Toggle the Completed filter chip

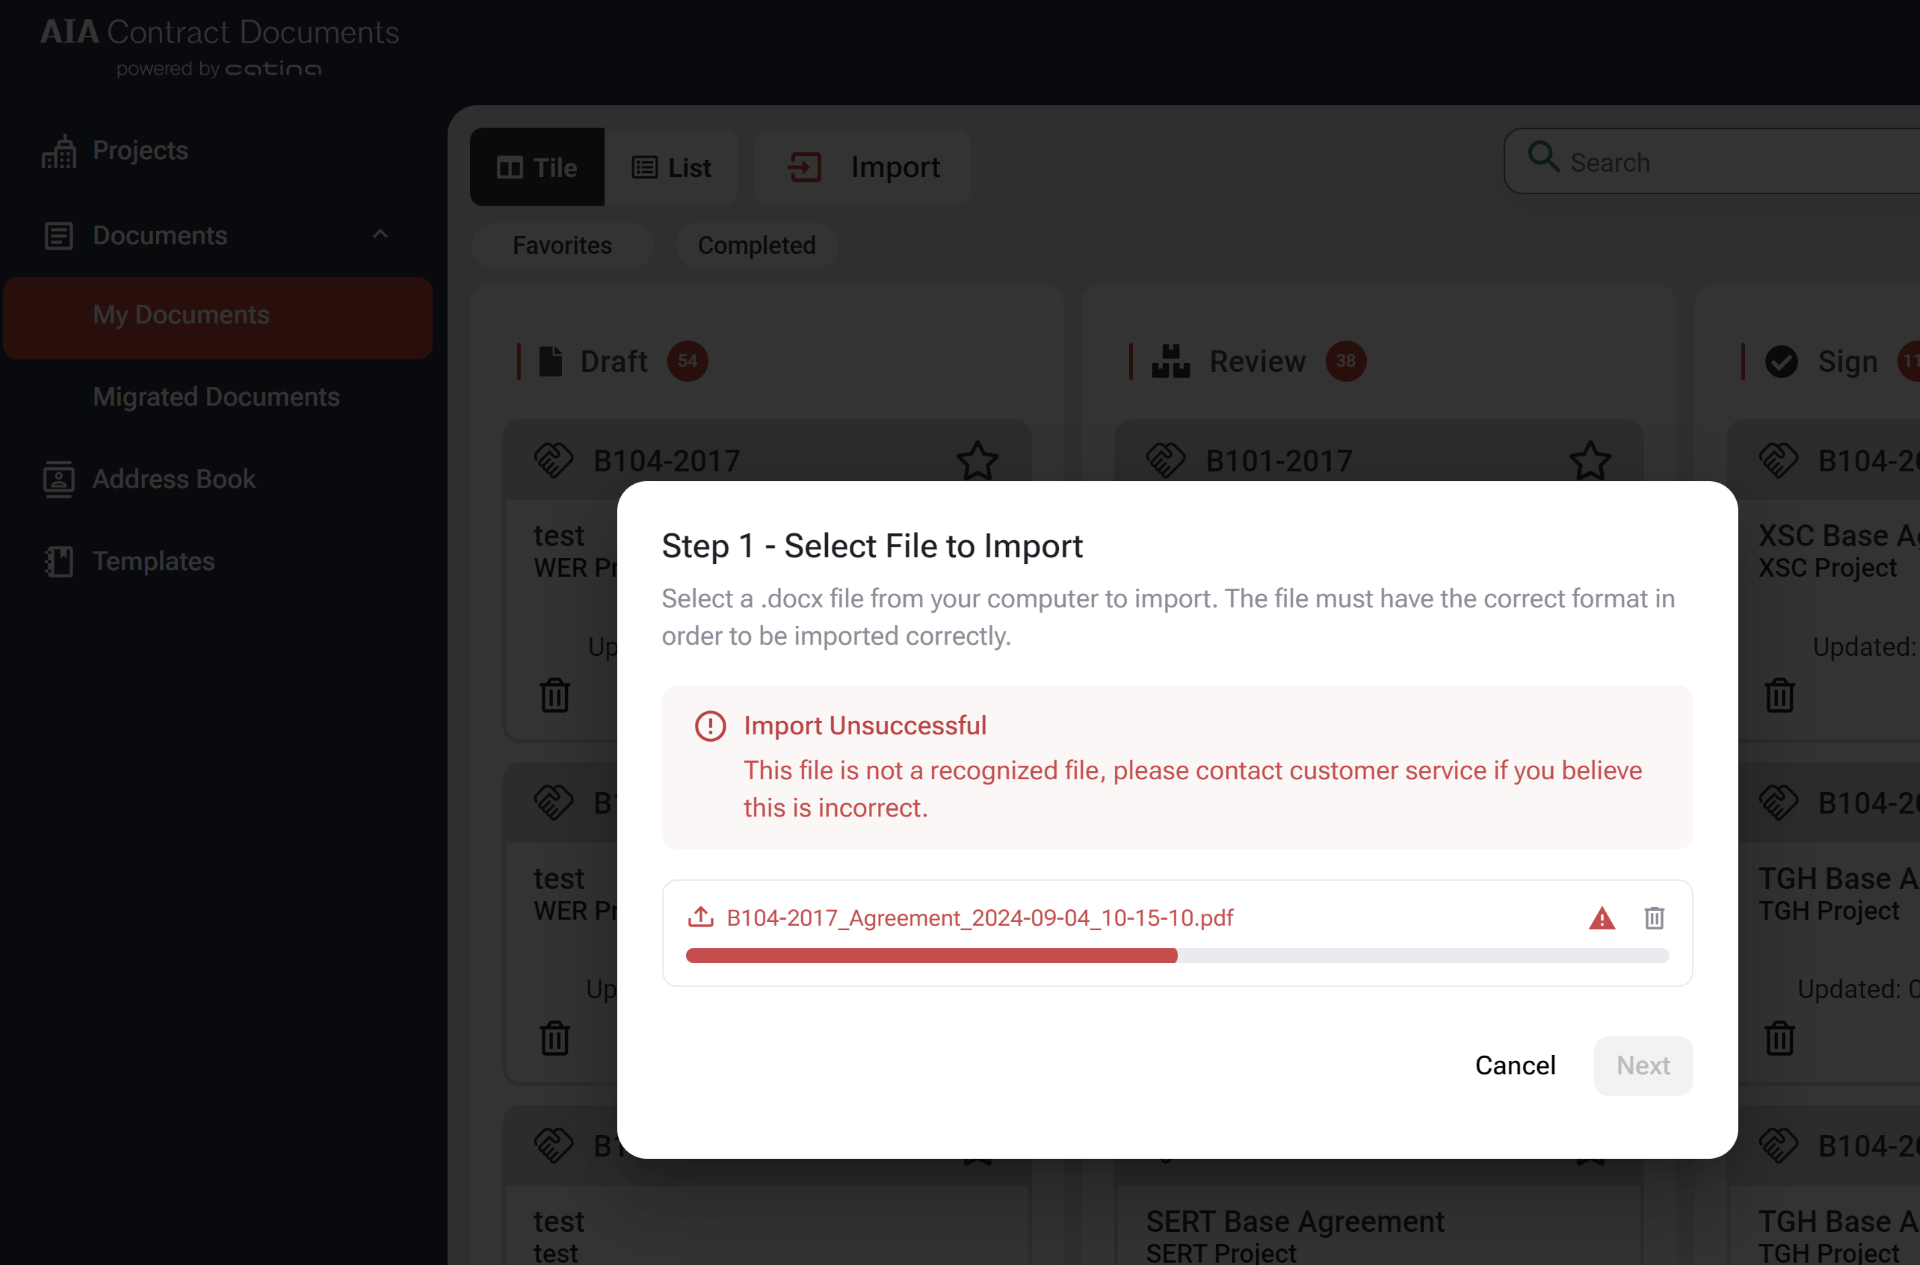click(757, 245)
